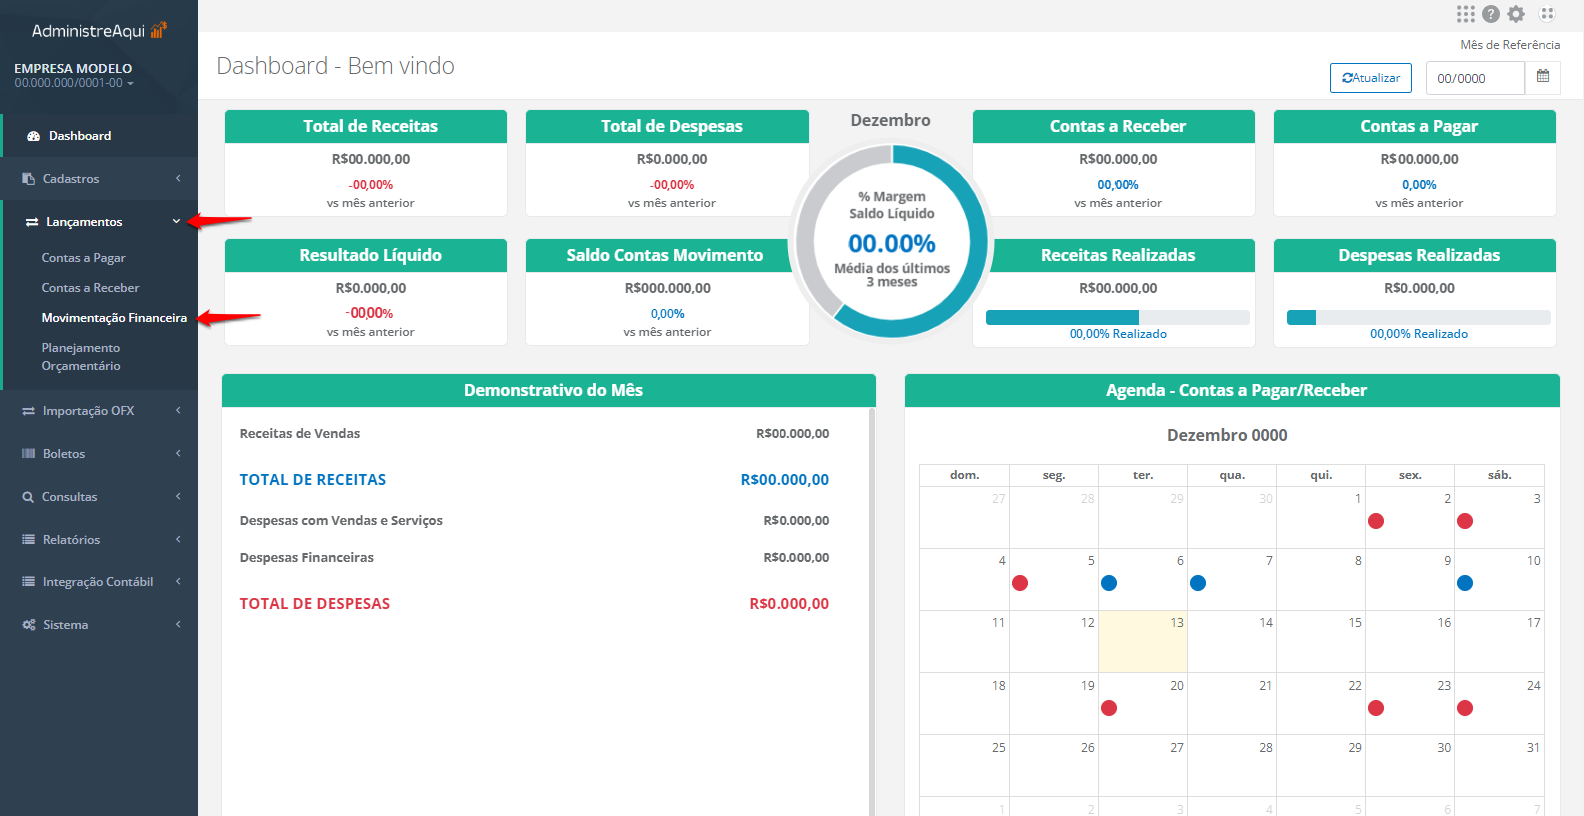Expand the Cadastros menu chevron
The width and height of the screenshot is (1584, 816).
pos(178,179)
